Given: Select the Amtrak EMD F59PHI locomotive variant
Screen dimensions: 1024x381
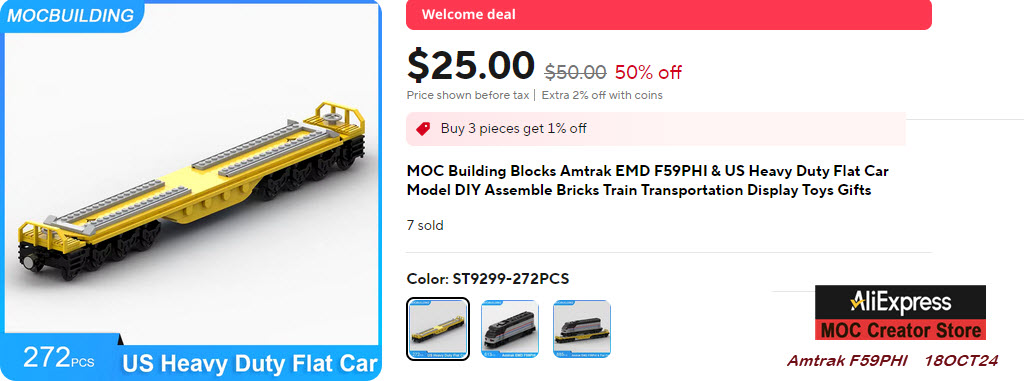Looking at the screenshot, I should click(509, 329).
